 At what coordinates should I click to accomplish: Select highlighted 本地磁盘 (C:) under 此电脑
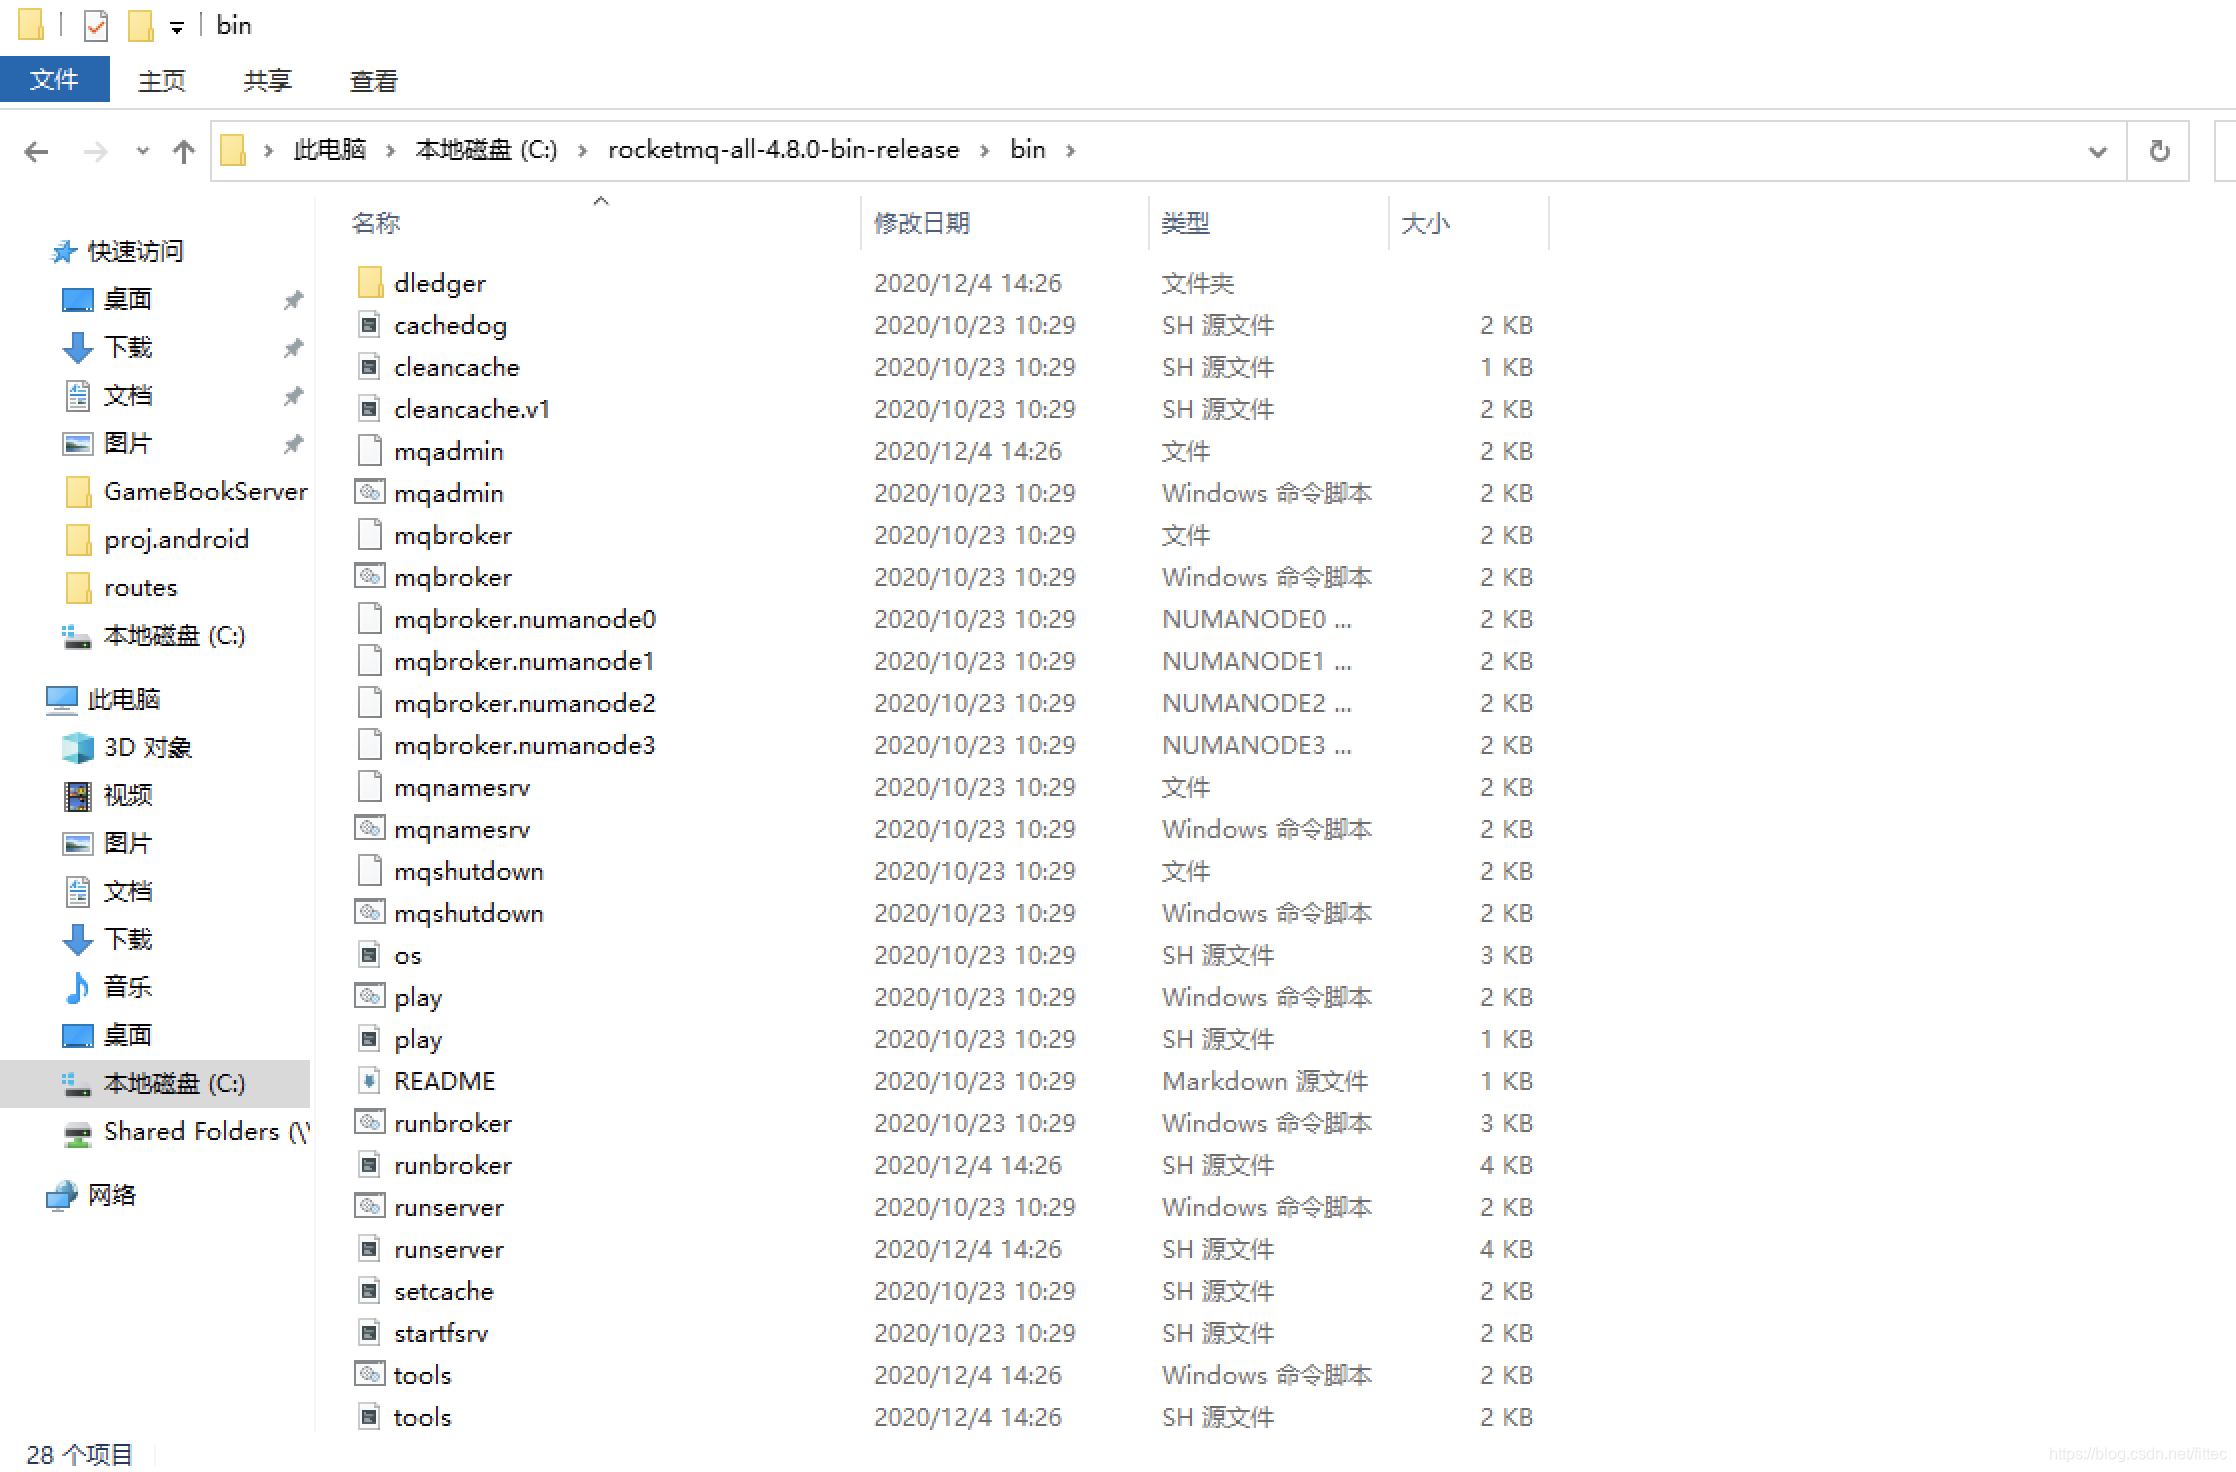[155, 1083]
